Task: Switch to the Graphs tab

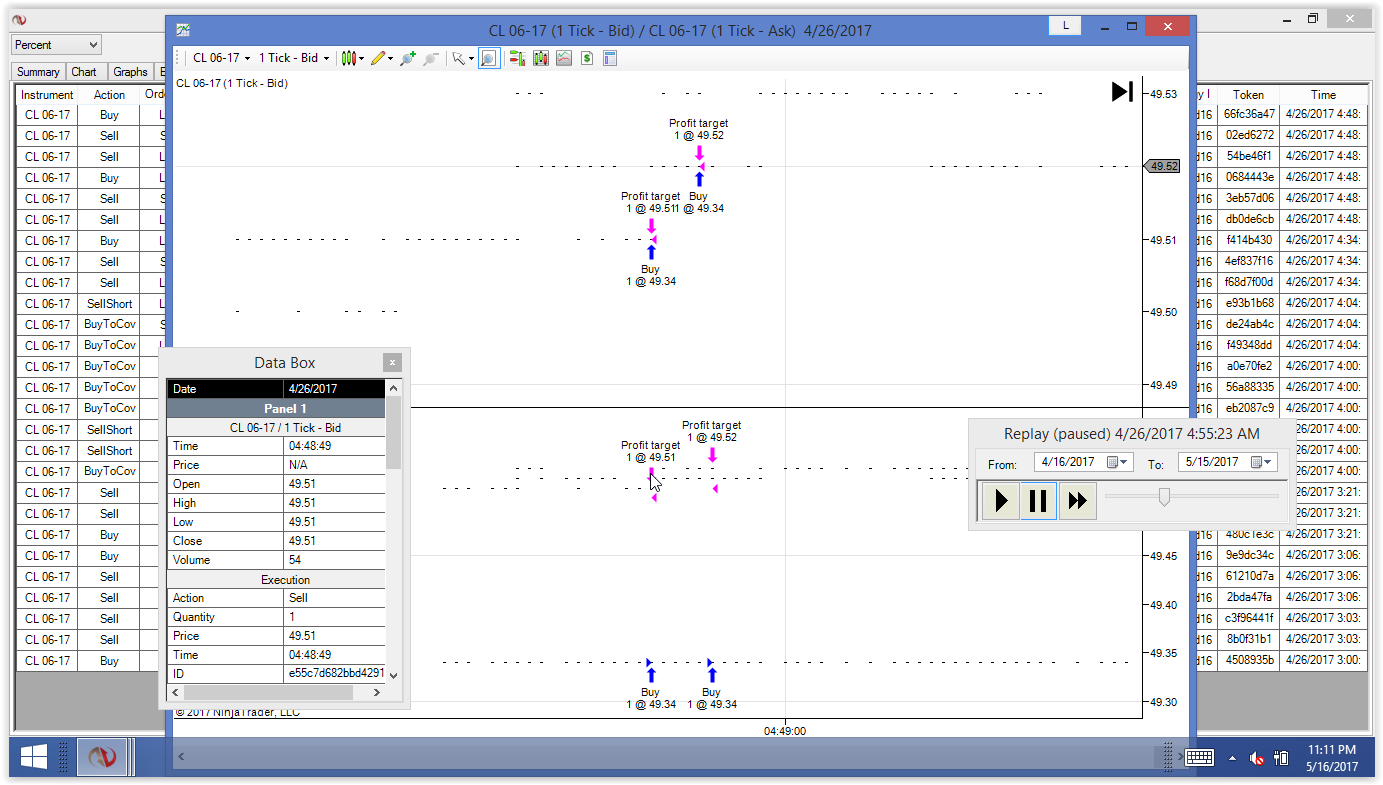Action: point(130,72)
